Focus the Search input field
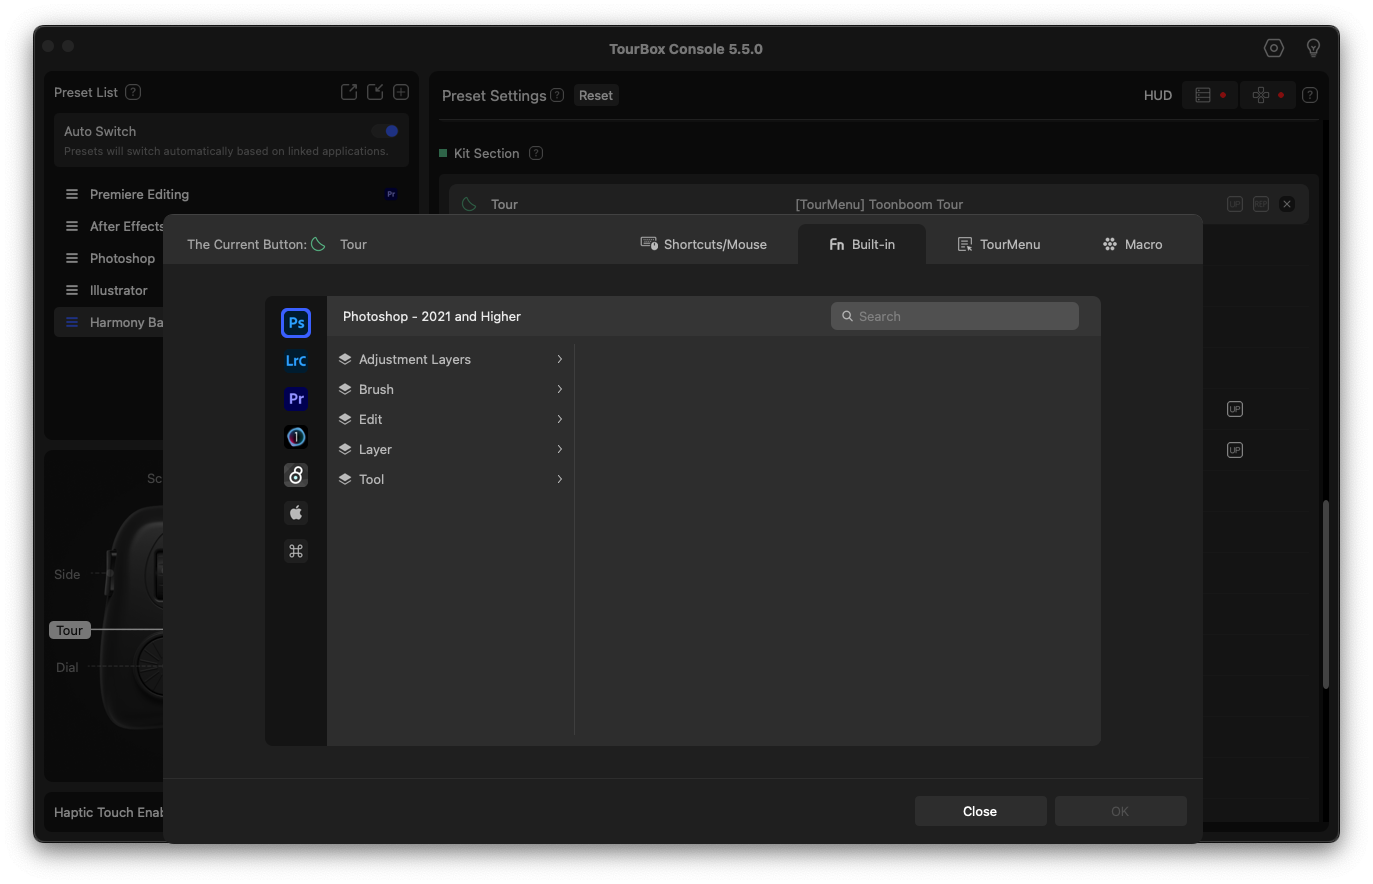1373x884 pixels. point(955,316)
